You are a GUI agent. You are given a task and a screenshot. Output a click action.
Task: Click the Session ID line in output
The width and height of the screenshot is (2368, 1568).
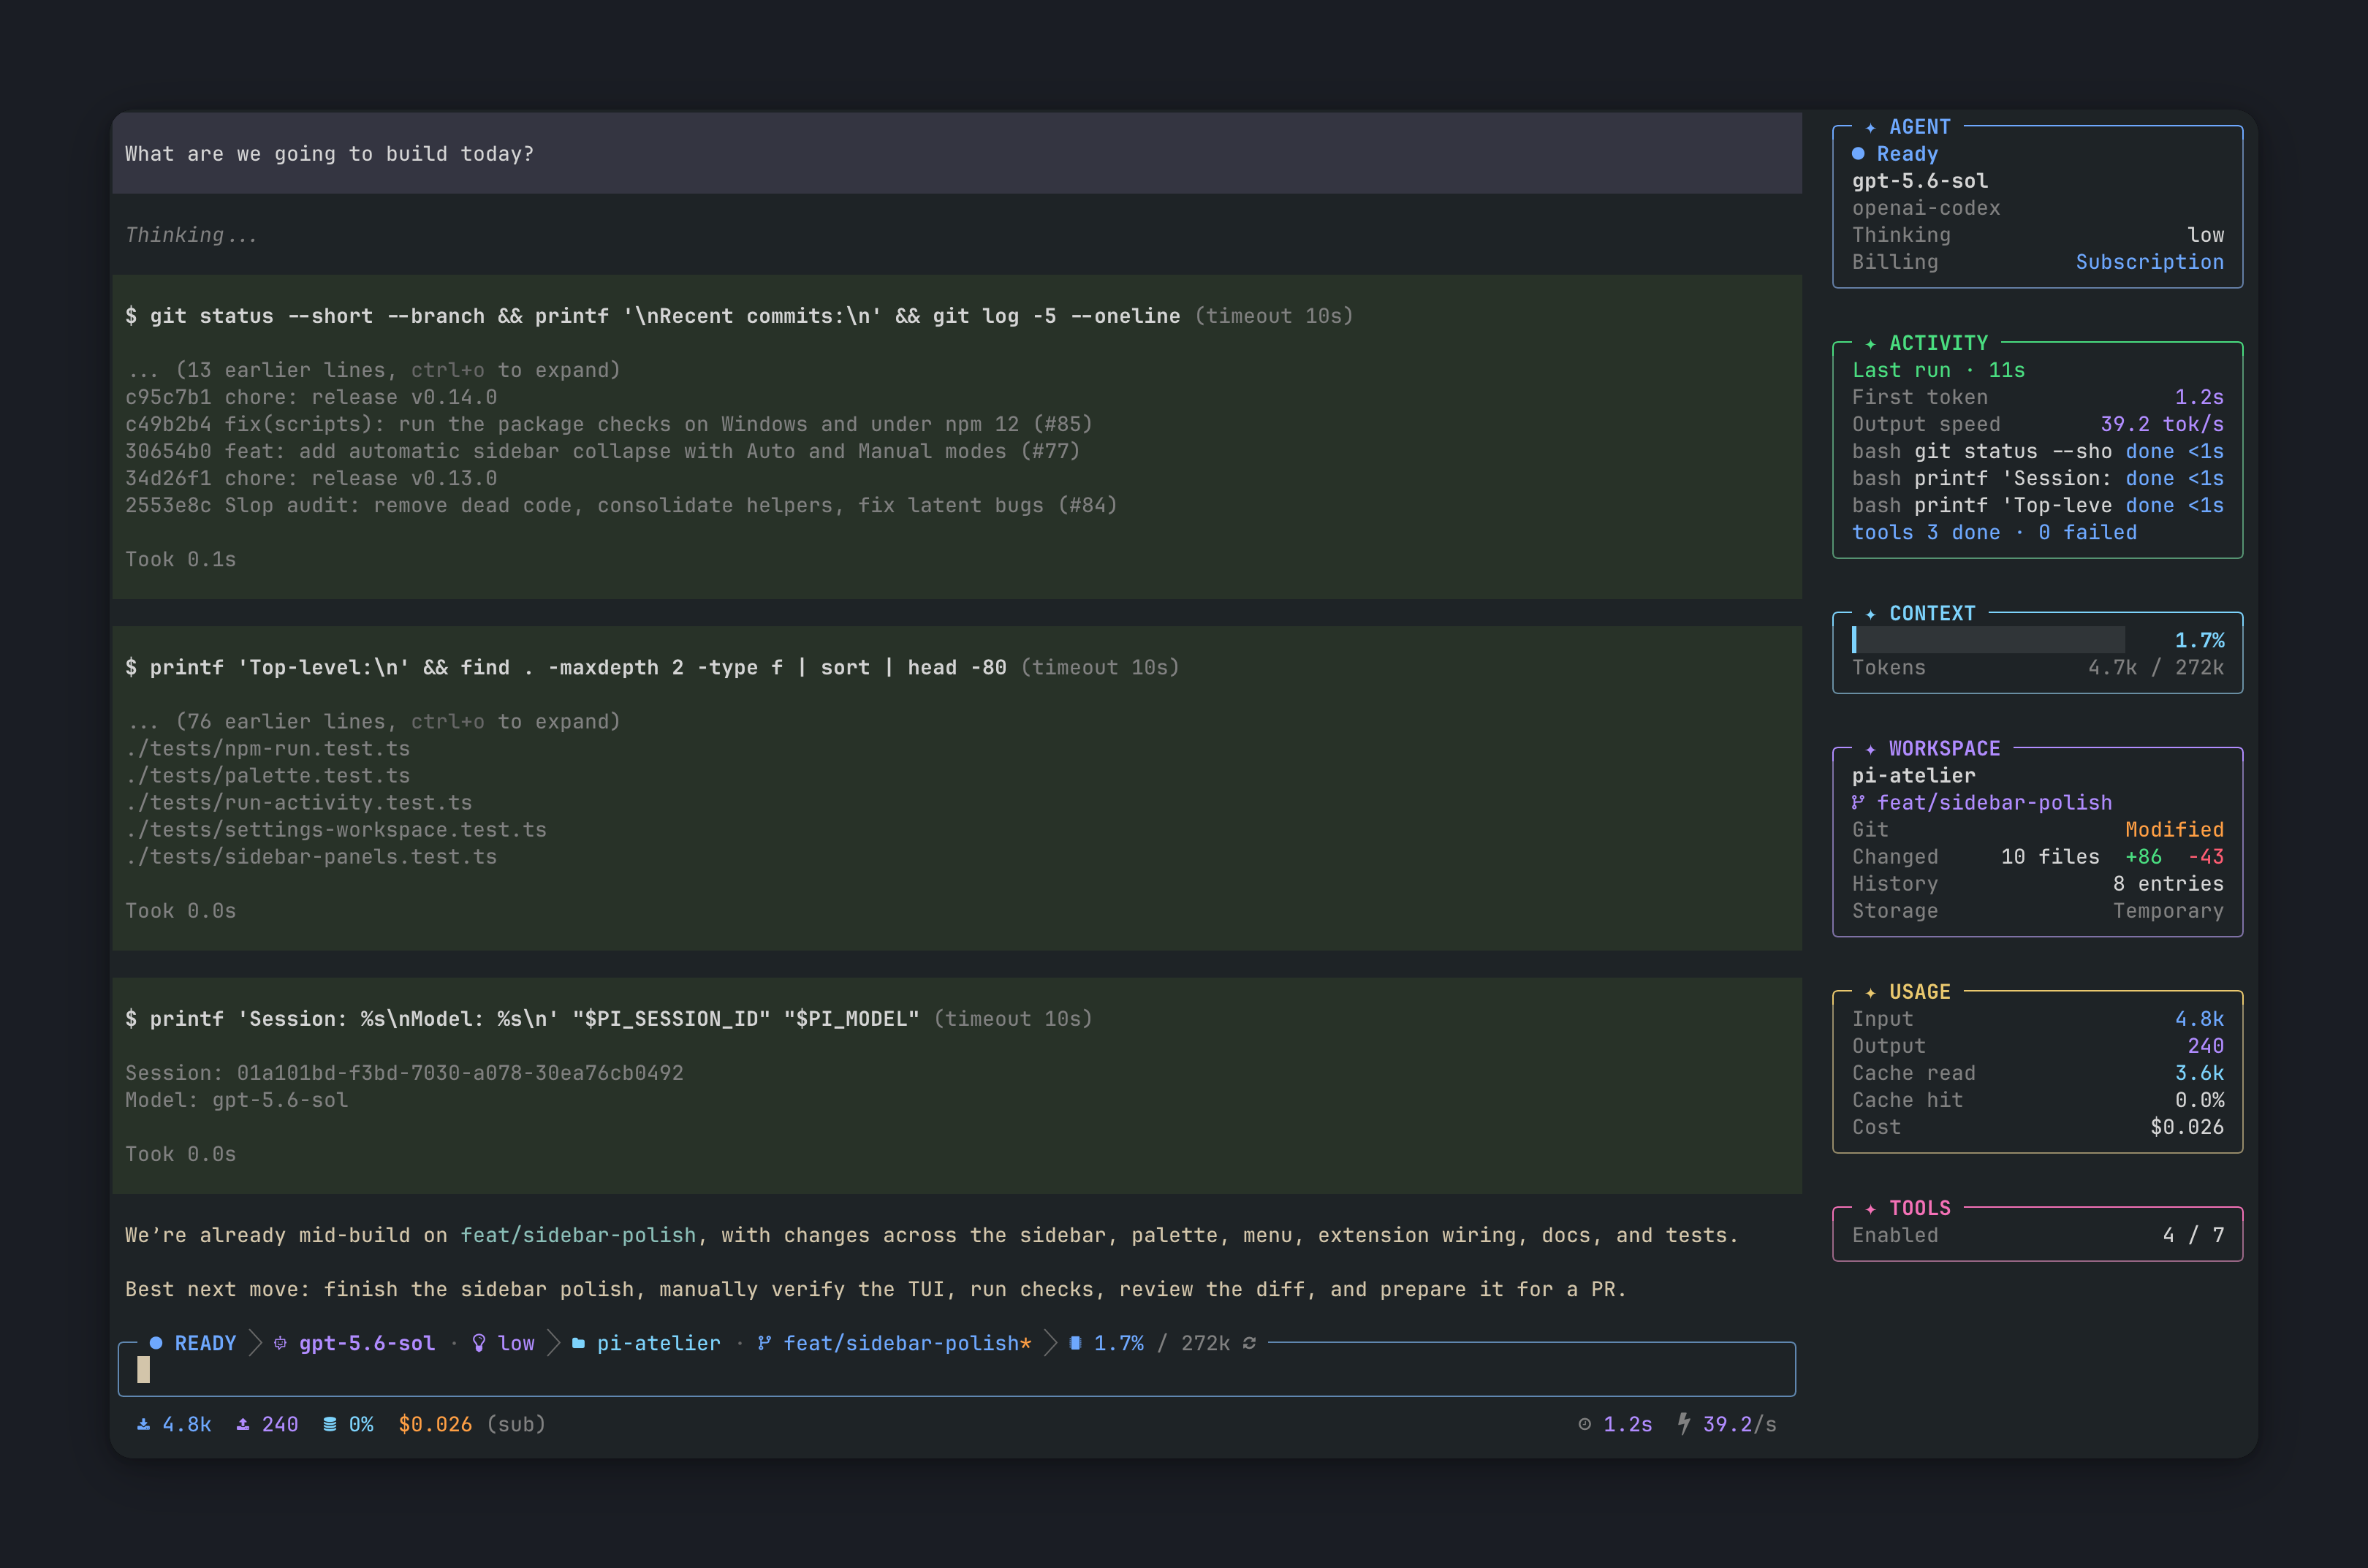(x=404, y=1073)
